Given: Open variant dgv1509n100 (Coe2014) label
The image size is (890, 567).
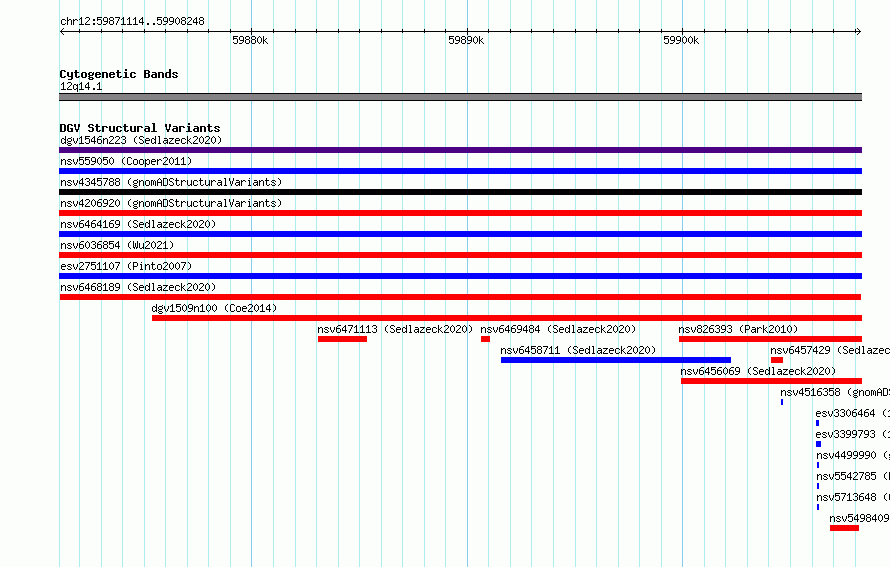Looking at the screenshot, I should (214, 308).
